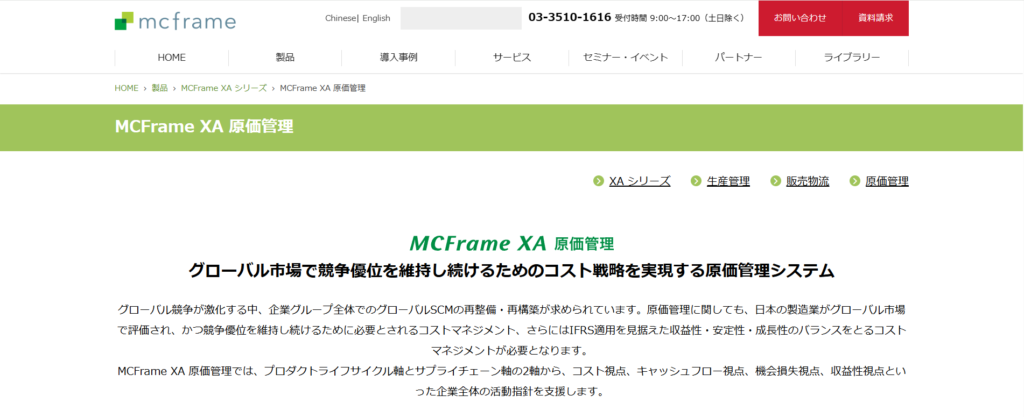Open the お問い合わせ contact button
The height and width of the screenshot is (417, 1024).
[800, 18]
